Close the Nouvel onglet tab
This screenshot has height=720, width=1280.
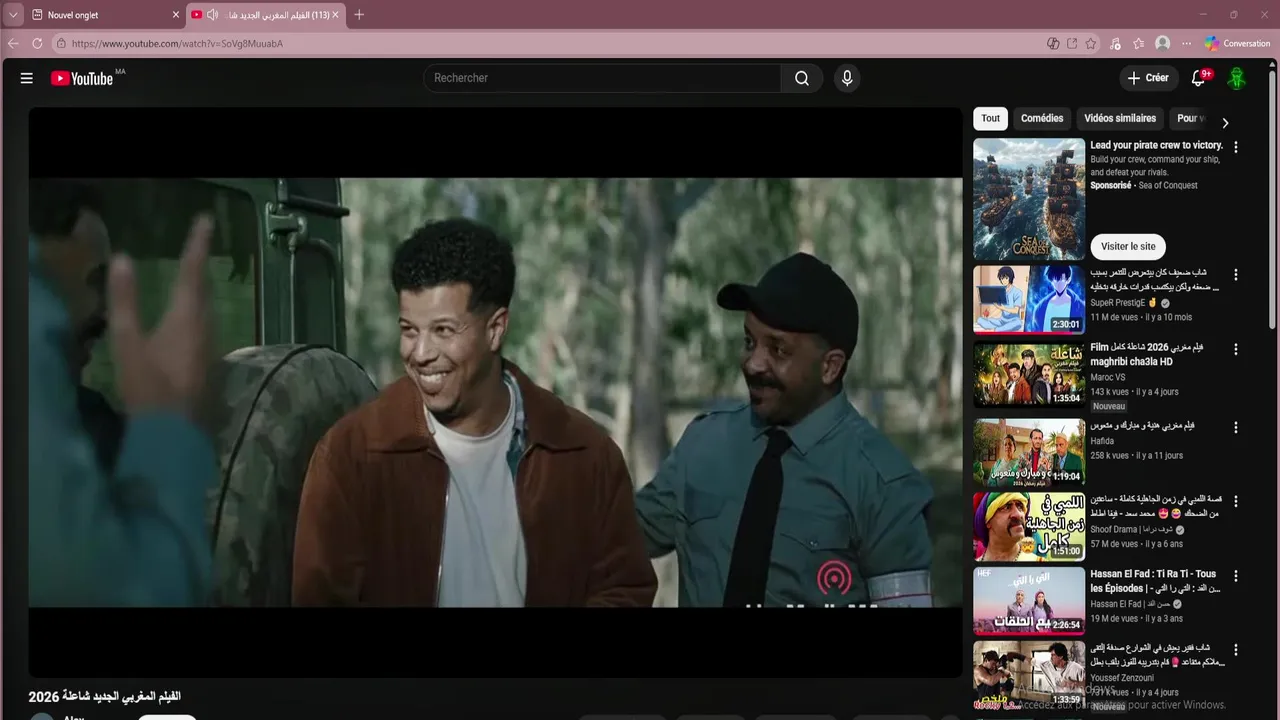tap(176, 15)
